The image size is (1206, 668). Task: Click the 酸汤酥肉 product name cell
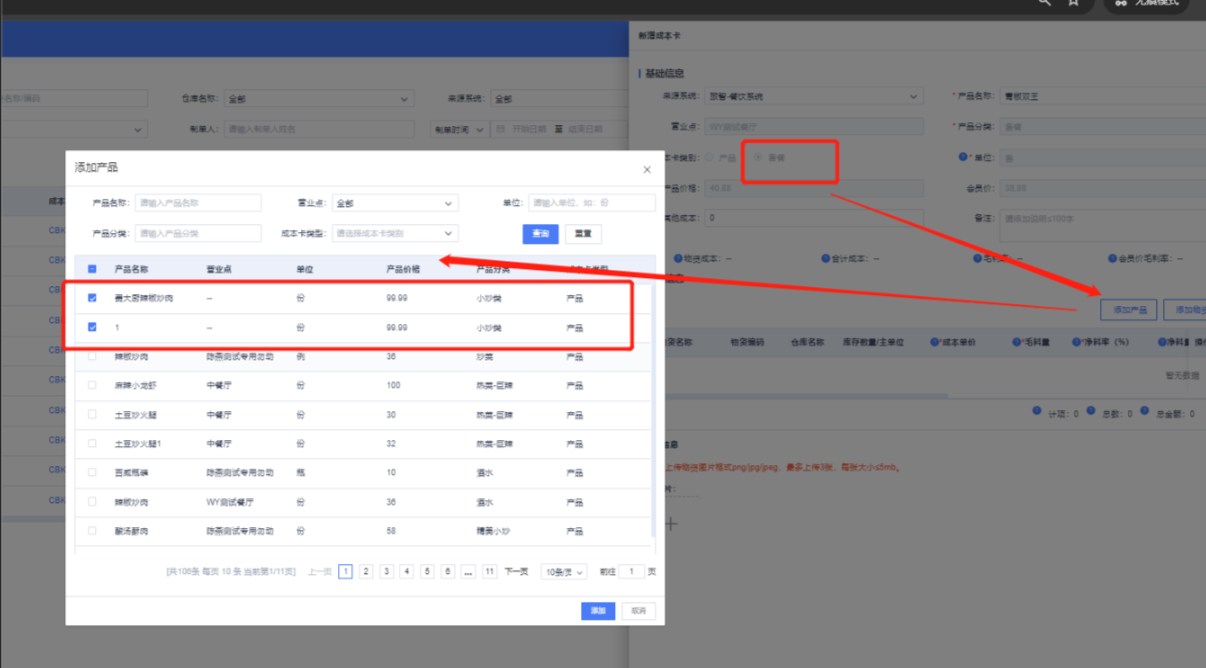[131, 531]
